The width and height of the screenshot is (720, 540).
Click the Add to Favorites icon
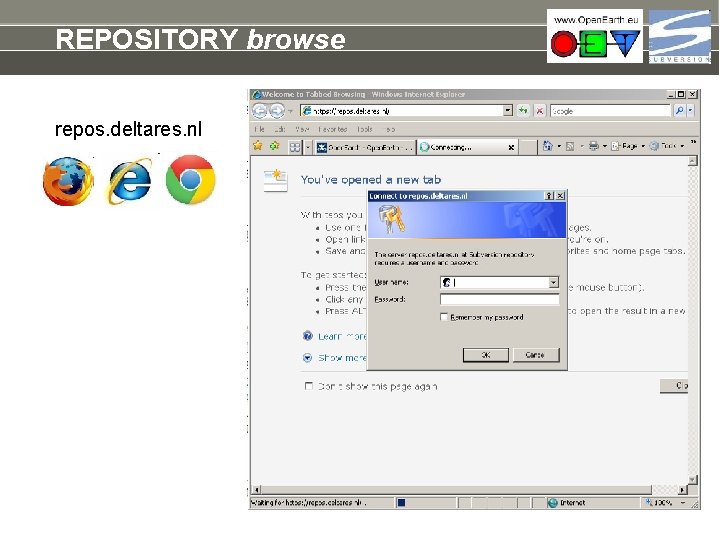click(275, 146)
